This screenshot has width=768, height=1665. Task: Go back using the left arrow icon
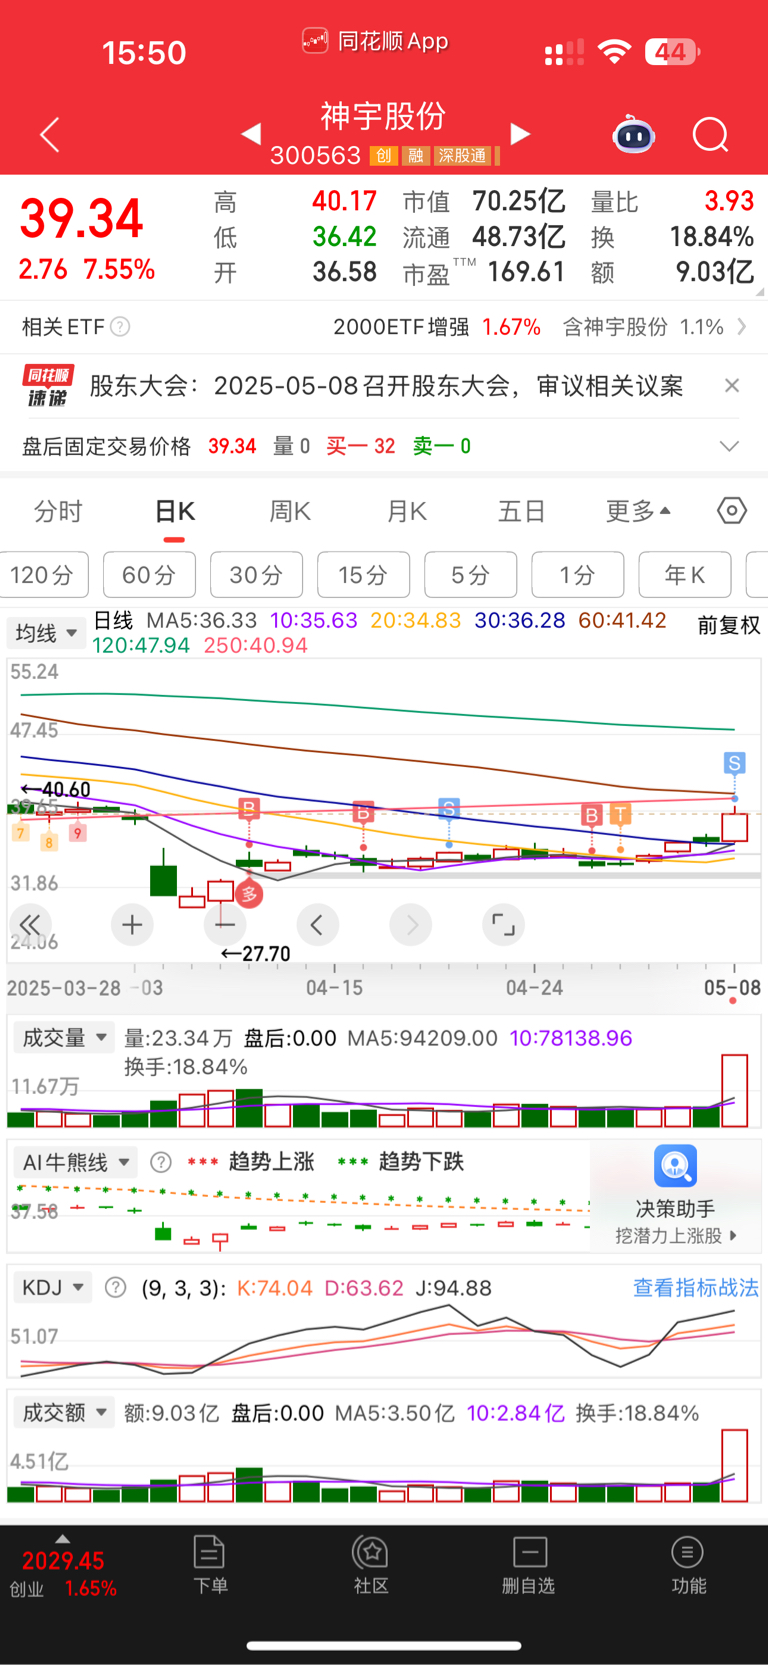pos(50,134)
